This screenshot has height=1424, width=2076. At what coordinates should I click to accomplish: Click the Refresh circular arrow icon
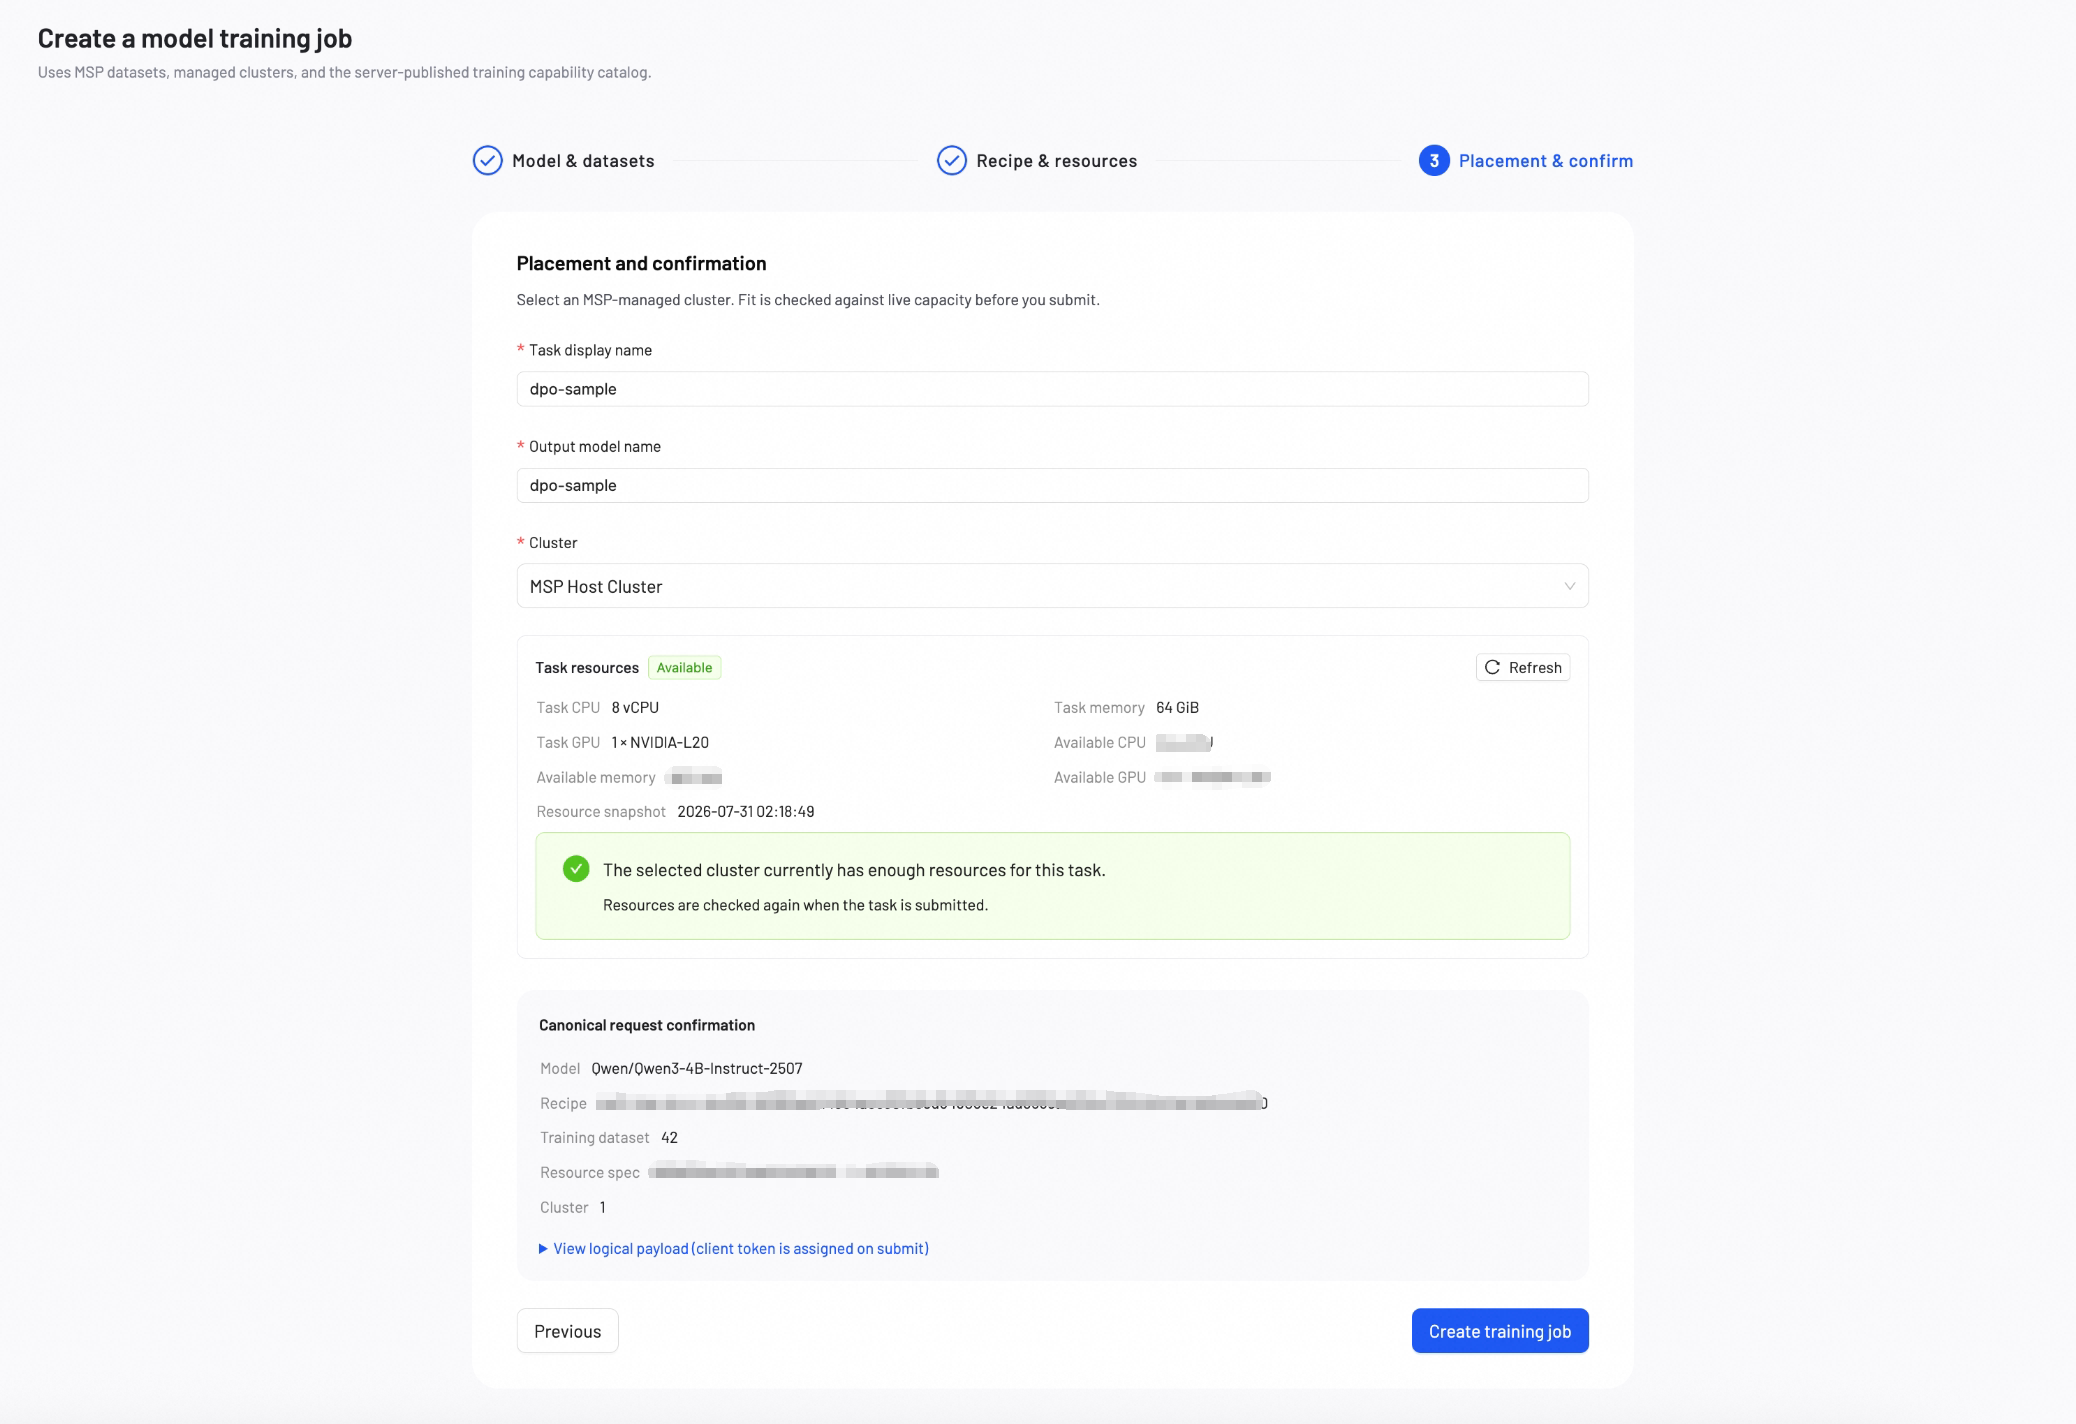point(1492,667)
